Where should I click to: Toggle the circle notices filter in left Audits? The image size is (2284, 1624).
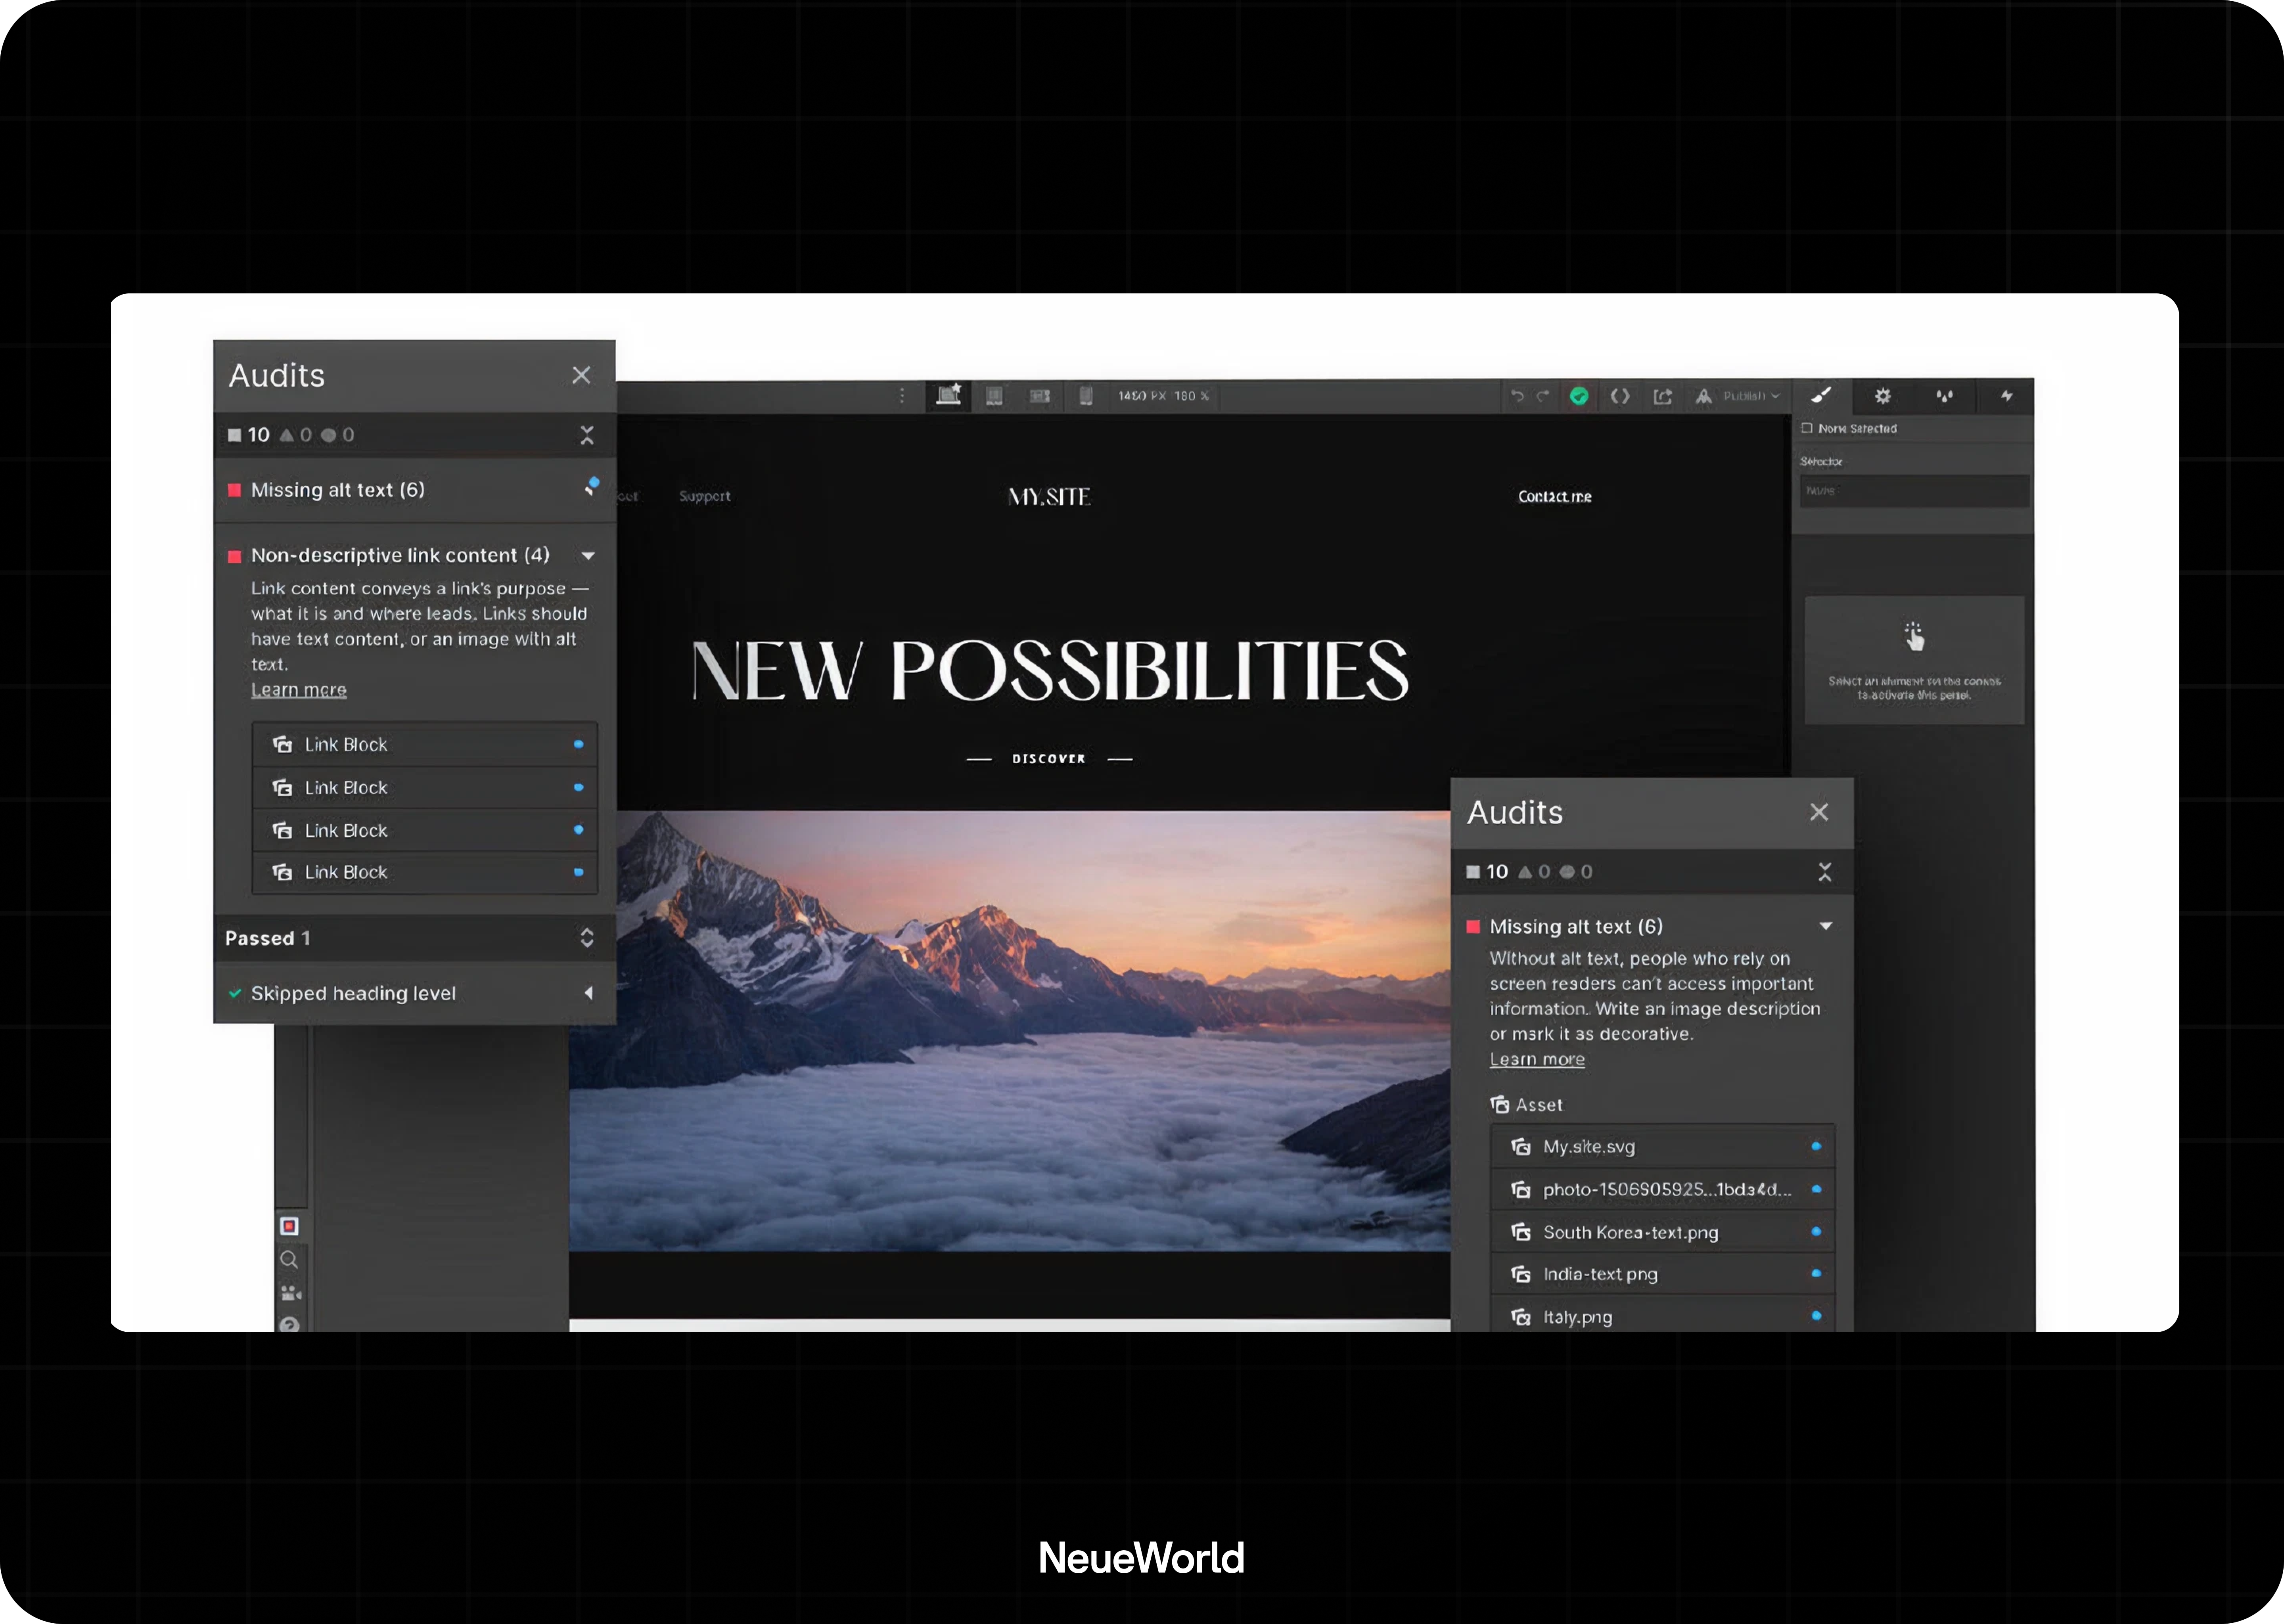[338, 435]
